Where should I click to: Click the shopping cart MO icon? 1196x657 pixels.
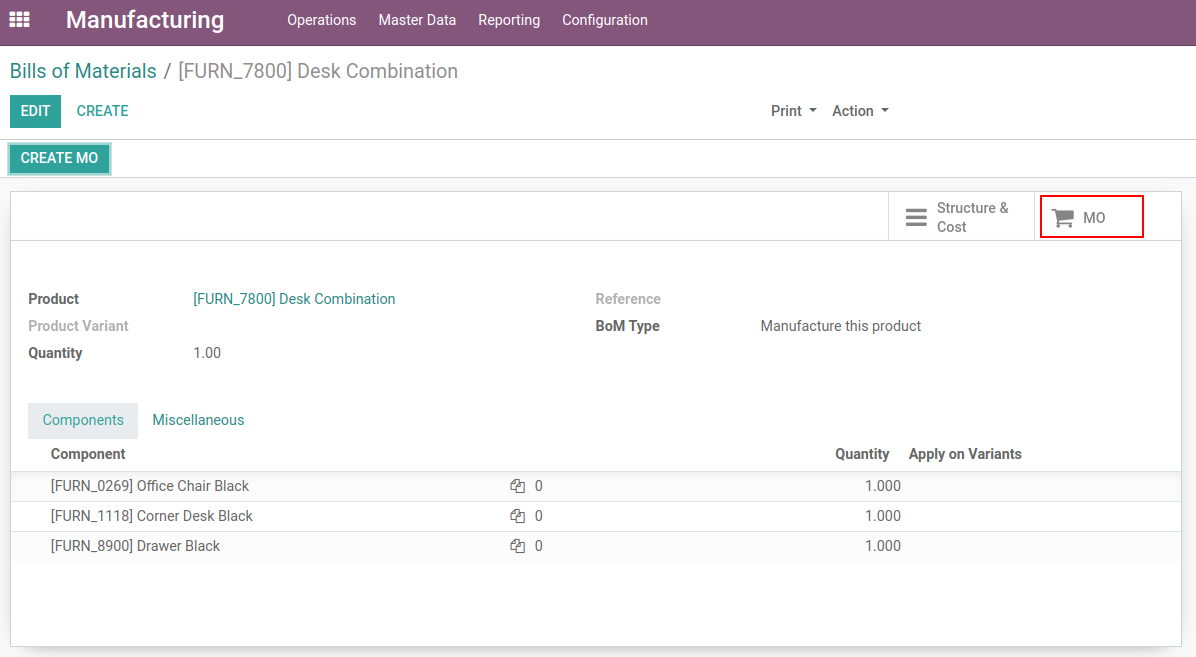pyautogui.click(x=1063, y=218)
